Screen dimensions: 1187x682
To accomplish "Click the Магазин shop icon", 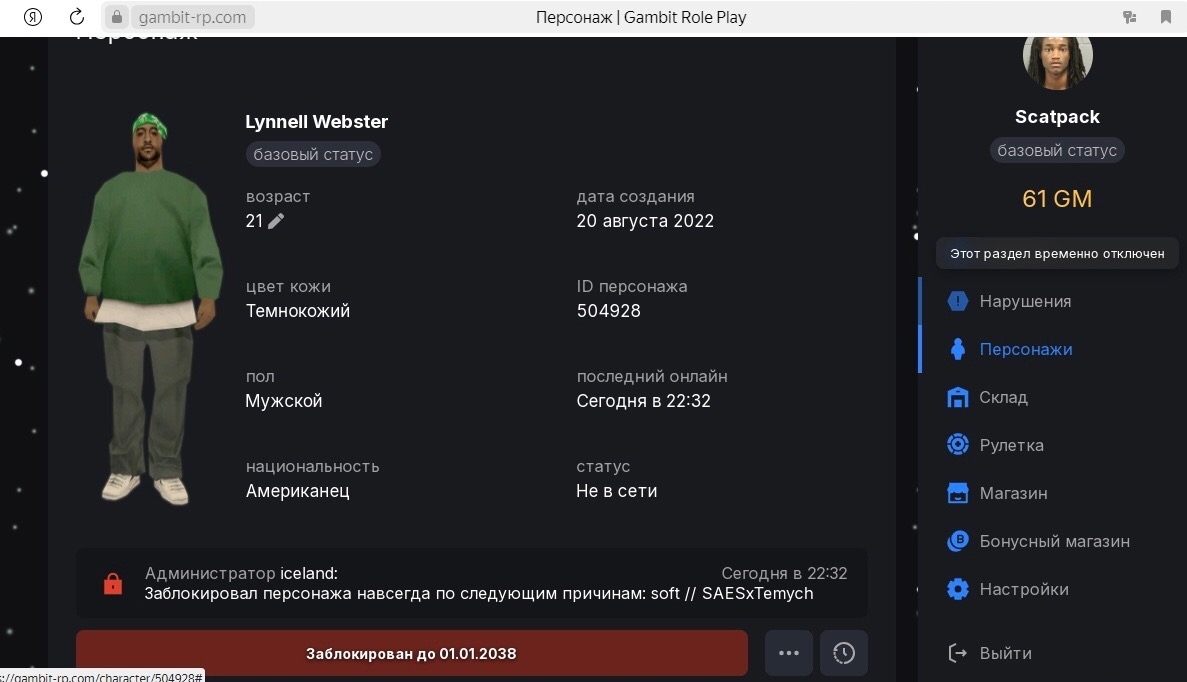I will pyautogui.click(x=958, y=493).
